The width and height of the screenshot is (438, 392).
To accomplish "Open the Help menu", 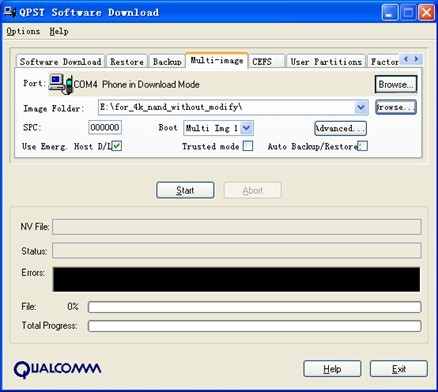I will (59, 31).
